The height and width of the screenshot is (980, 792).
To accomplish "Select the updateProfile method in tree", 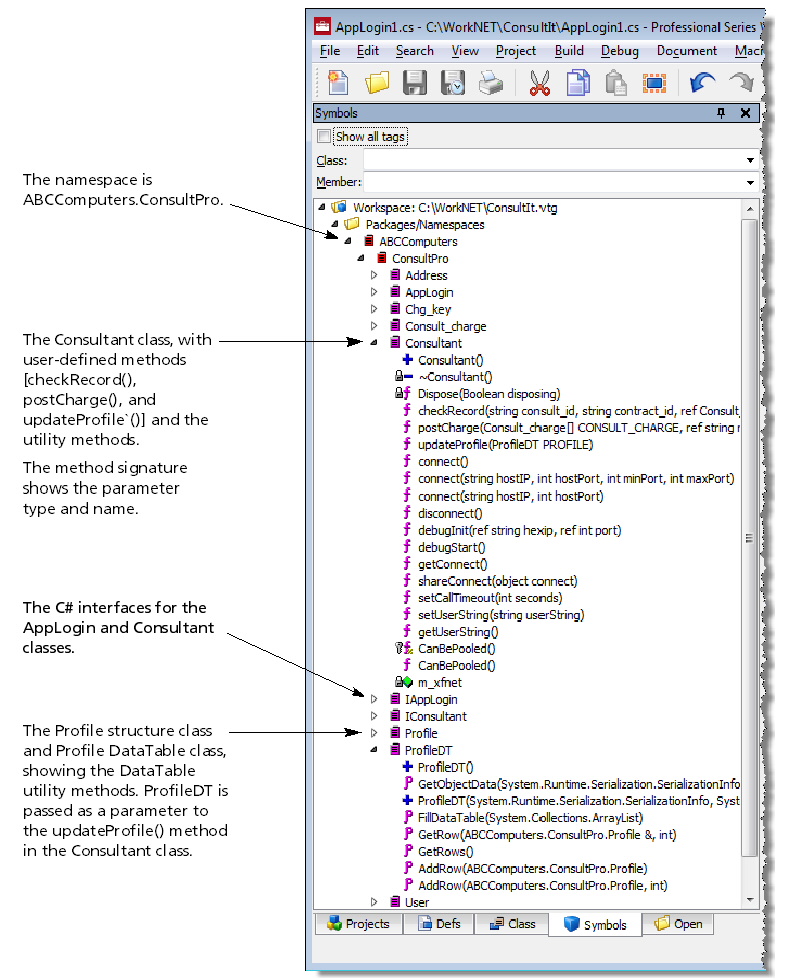I will point(505,444).
